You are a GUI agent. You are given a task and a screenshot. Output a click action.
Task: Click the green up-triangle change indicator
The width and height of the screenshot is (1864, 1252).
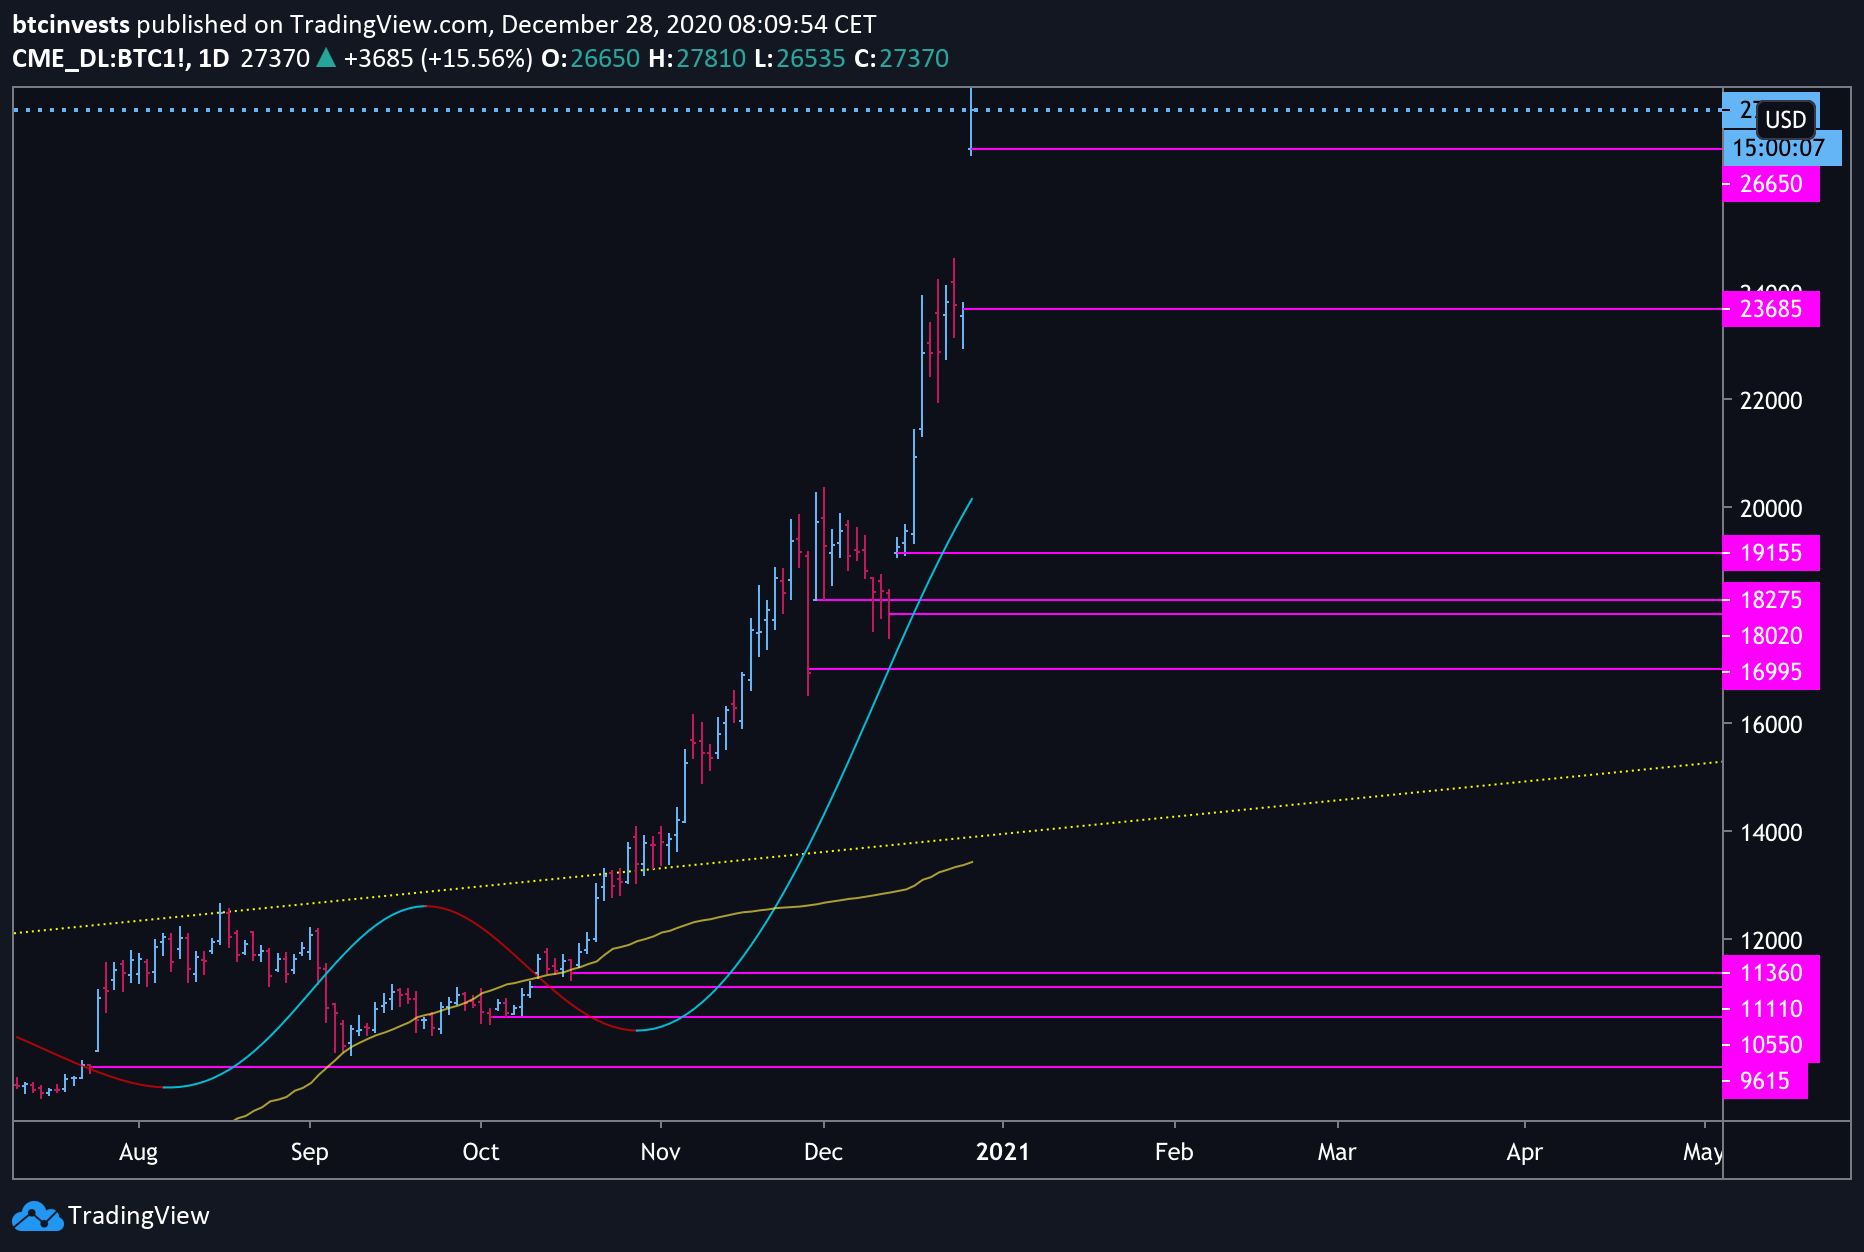(x=326, y=58)
